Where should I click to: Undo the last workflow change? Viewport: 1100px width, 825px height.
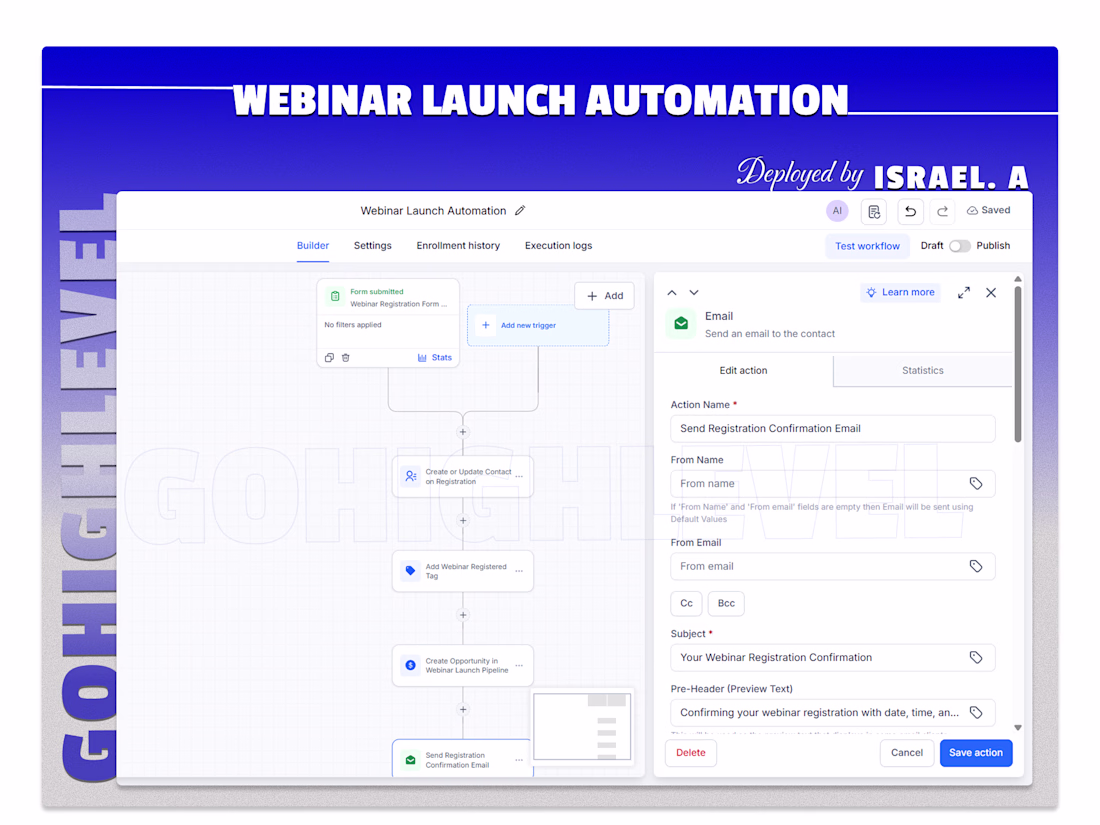(x=910, y=211)
